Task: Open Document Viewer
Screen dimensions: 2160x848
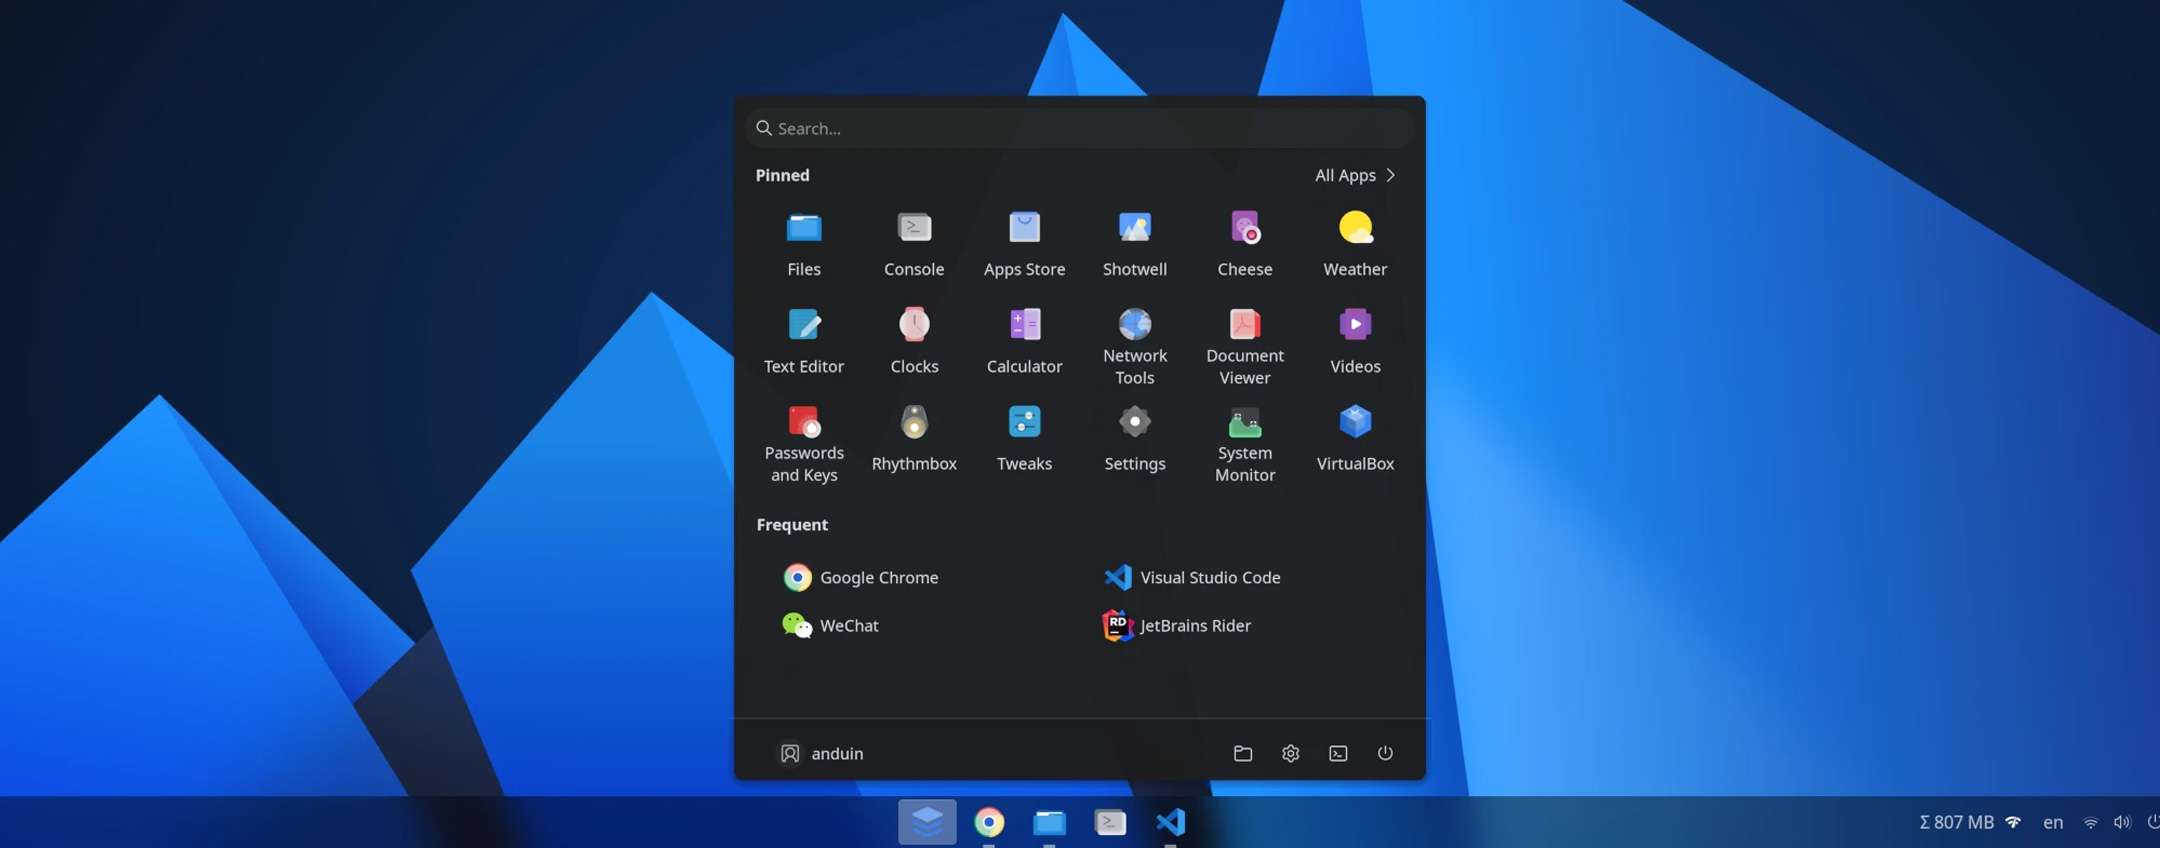Action: [x=1244, y=345]
